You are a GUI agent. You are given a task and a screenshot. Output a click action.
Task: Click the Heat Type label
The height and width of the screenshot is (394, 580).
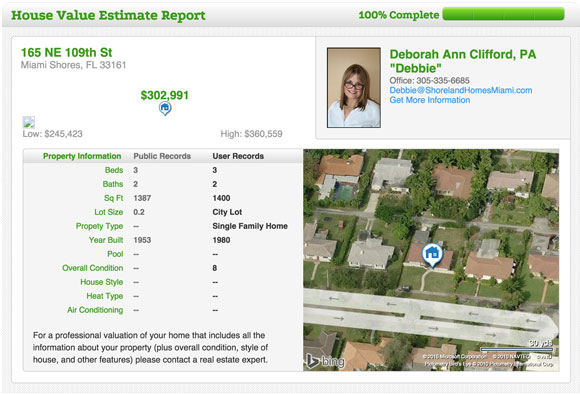pos(105,296)
